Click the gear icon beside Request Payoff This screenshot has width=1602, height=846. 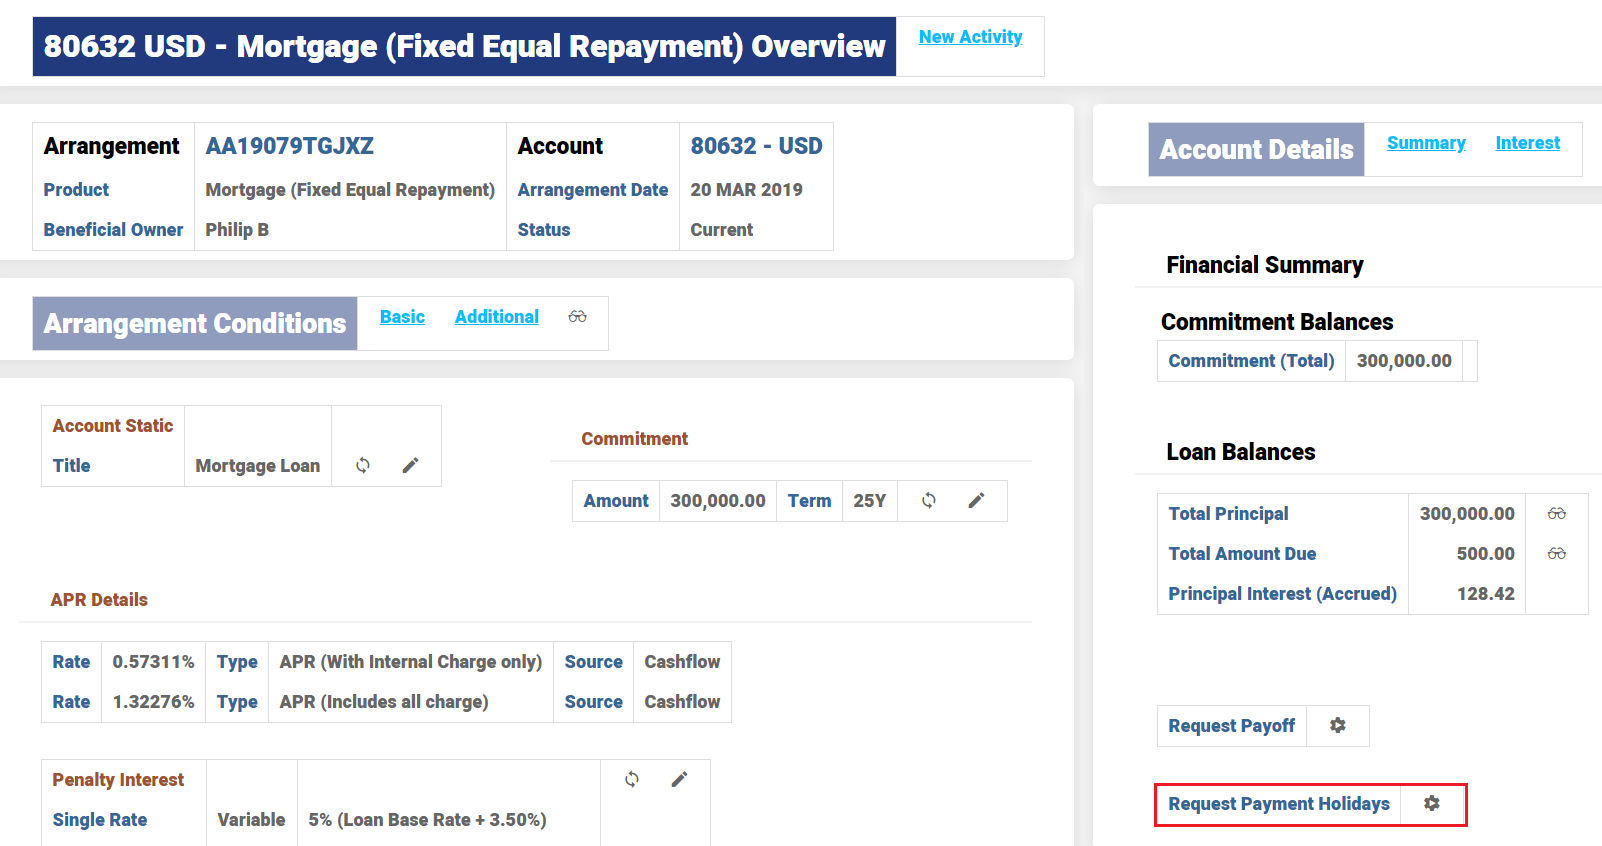point(1337,725)
